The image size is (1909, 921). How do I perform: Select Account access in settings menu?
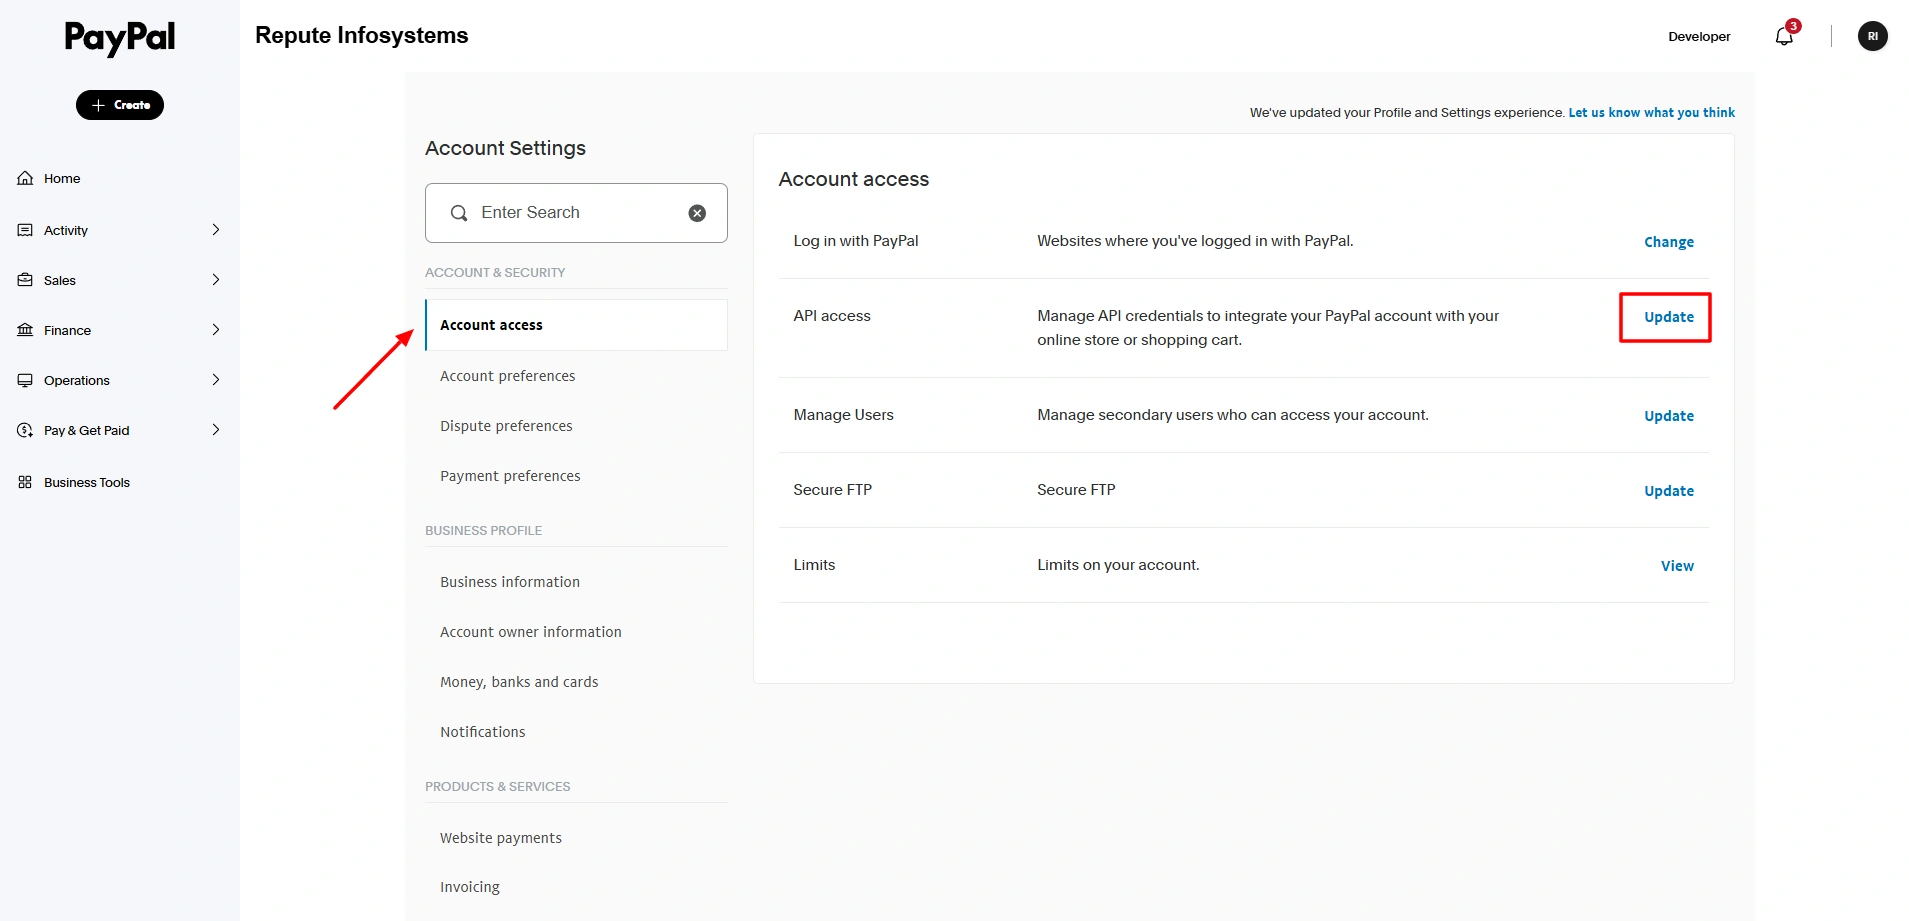click(576, 325)
